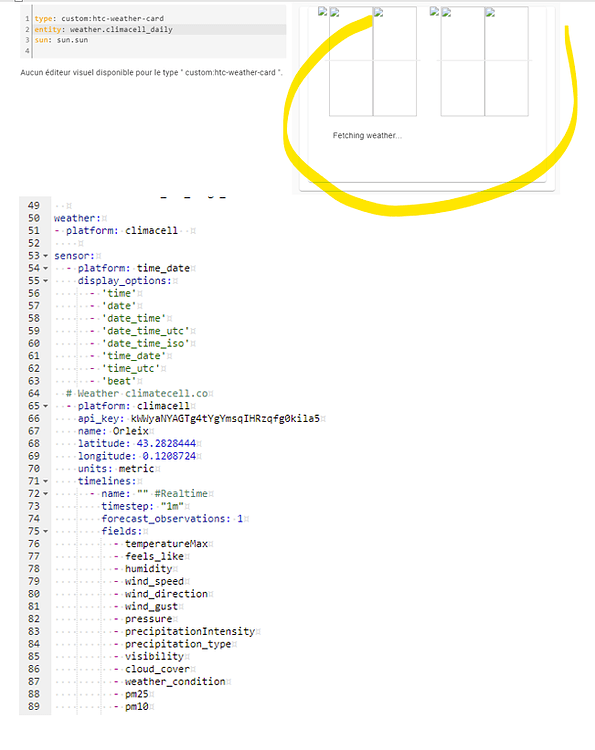
Task: Click the '#Realtime' comment on line 72
Action: pos(181,494)
